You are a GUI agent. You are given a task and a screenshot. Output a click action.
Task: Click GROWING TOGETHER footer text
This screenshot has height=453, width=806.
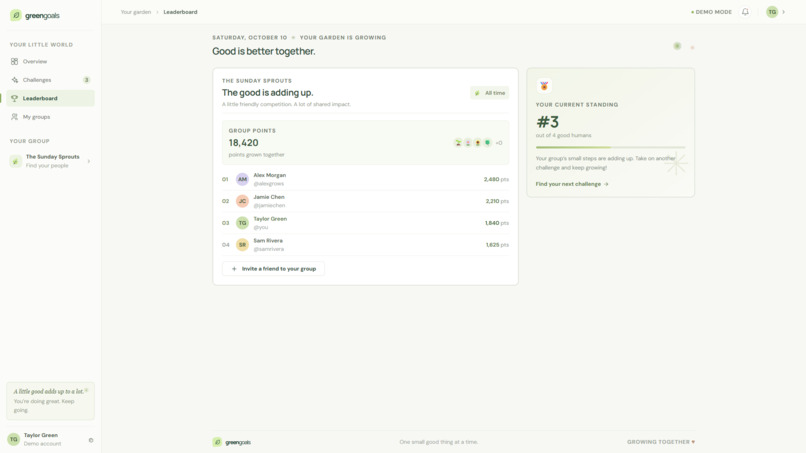pyautogui.click(x=661, y=442)
